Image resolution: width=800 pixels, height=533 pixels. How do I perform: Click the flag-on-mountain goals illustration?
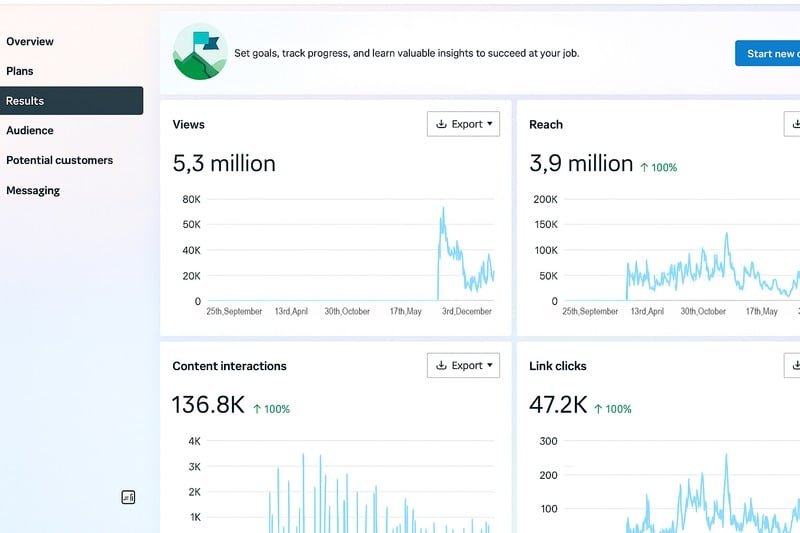[200, 52]
